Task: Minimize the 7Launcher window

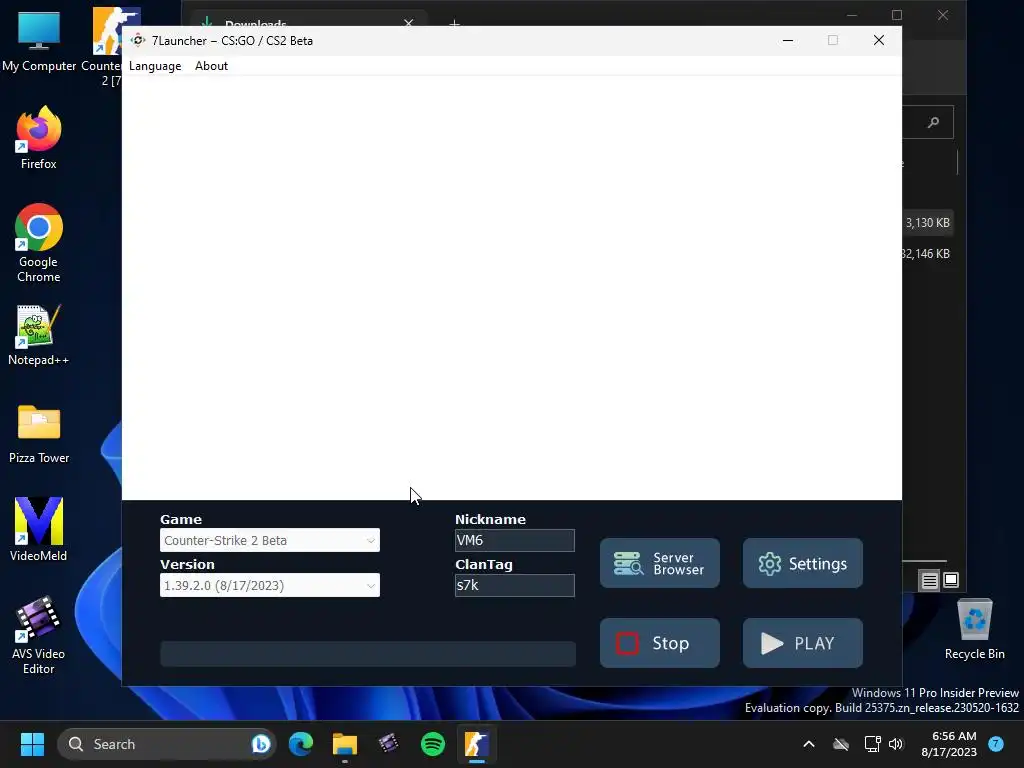Action: click(x=788, y=40)
